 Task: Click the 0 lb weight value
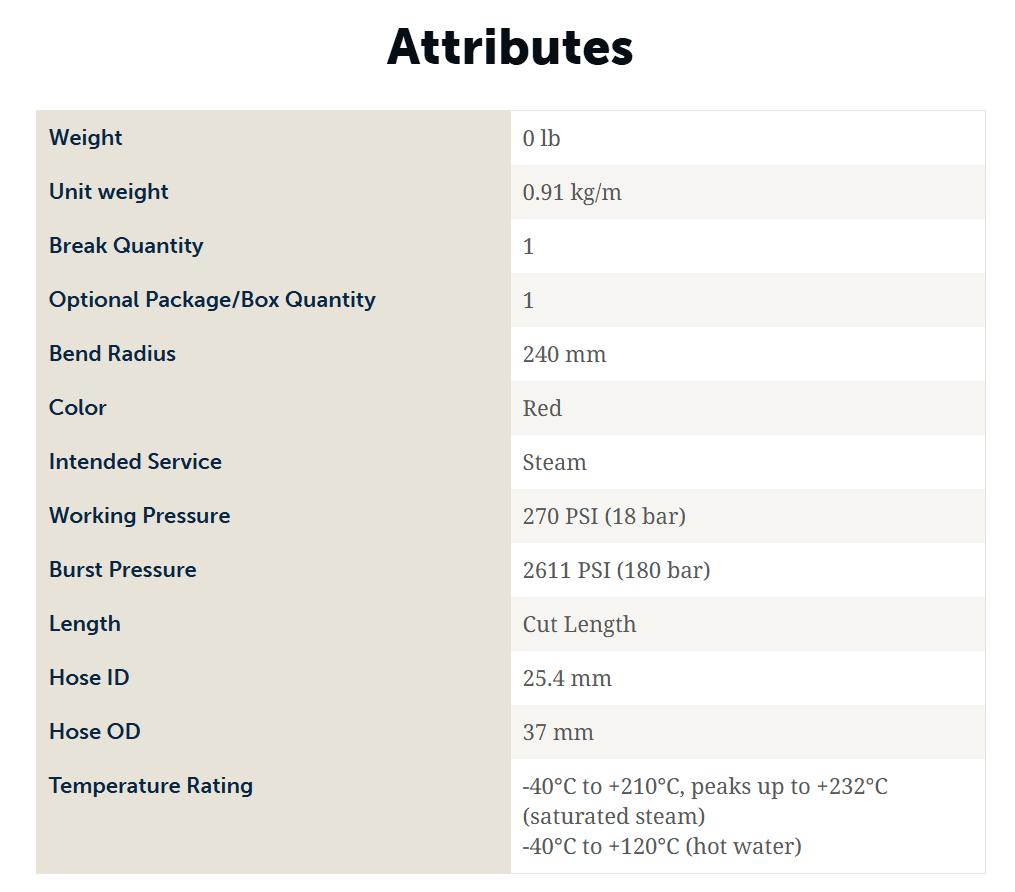(541, 139)
